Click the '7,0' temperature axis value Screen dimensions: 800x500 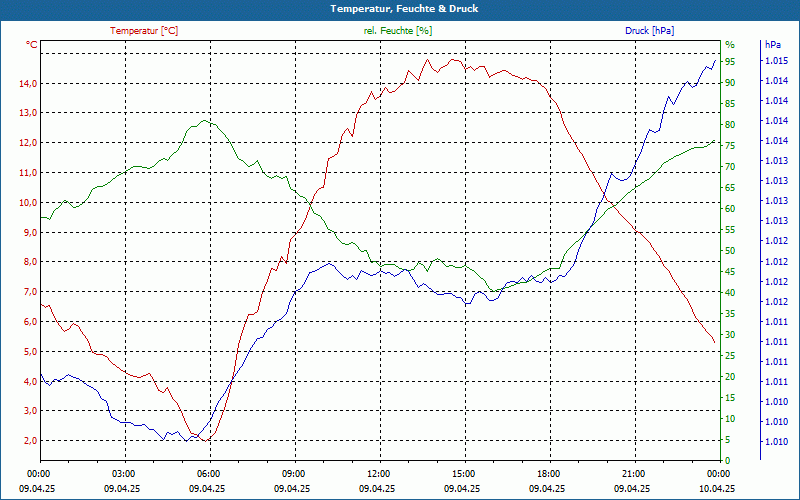[30, 292]
